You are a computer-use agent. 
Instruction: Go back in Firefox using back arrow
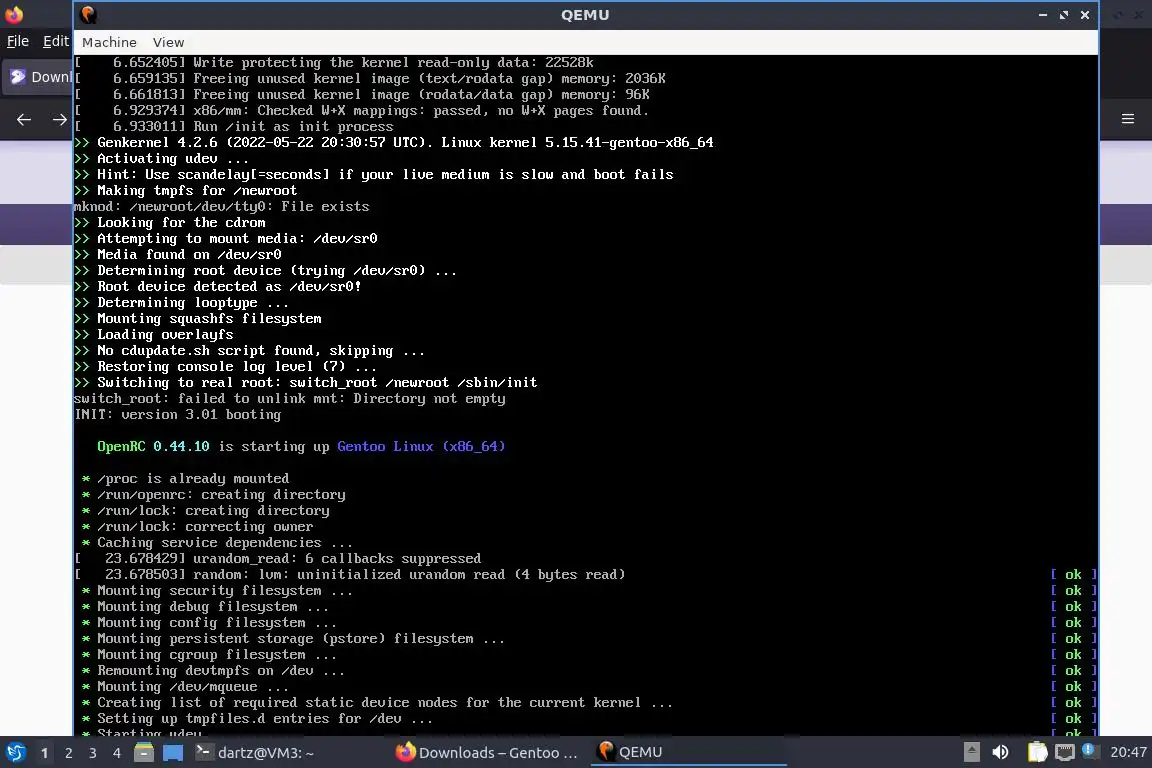[x=24, y=119]
